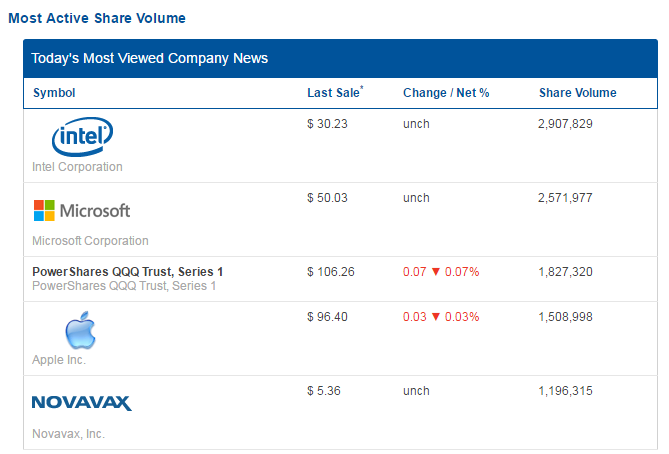Select share volume 2,571,977
Image resolution: width=669 pixels, height=454 pixels.
(565, 198)
